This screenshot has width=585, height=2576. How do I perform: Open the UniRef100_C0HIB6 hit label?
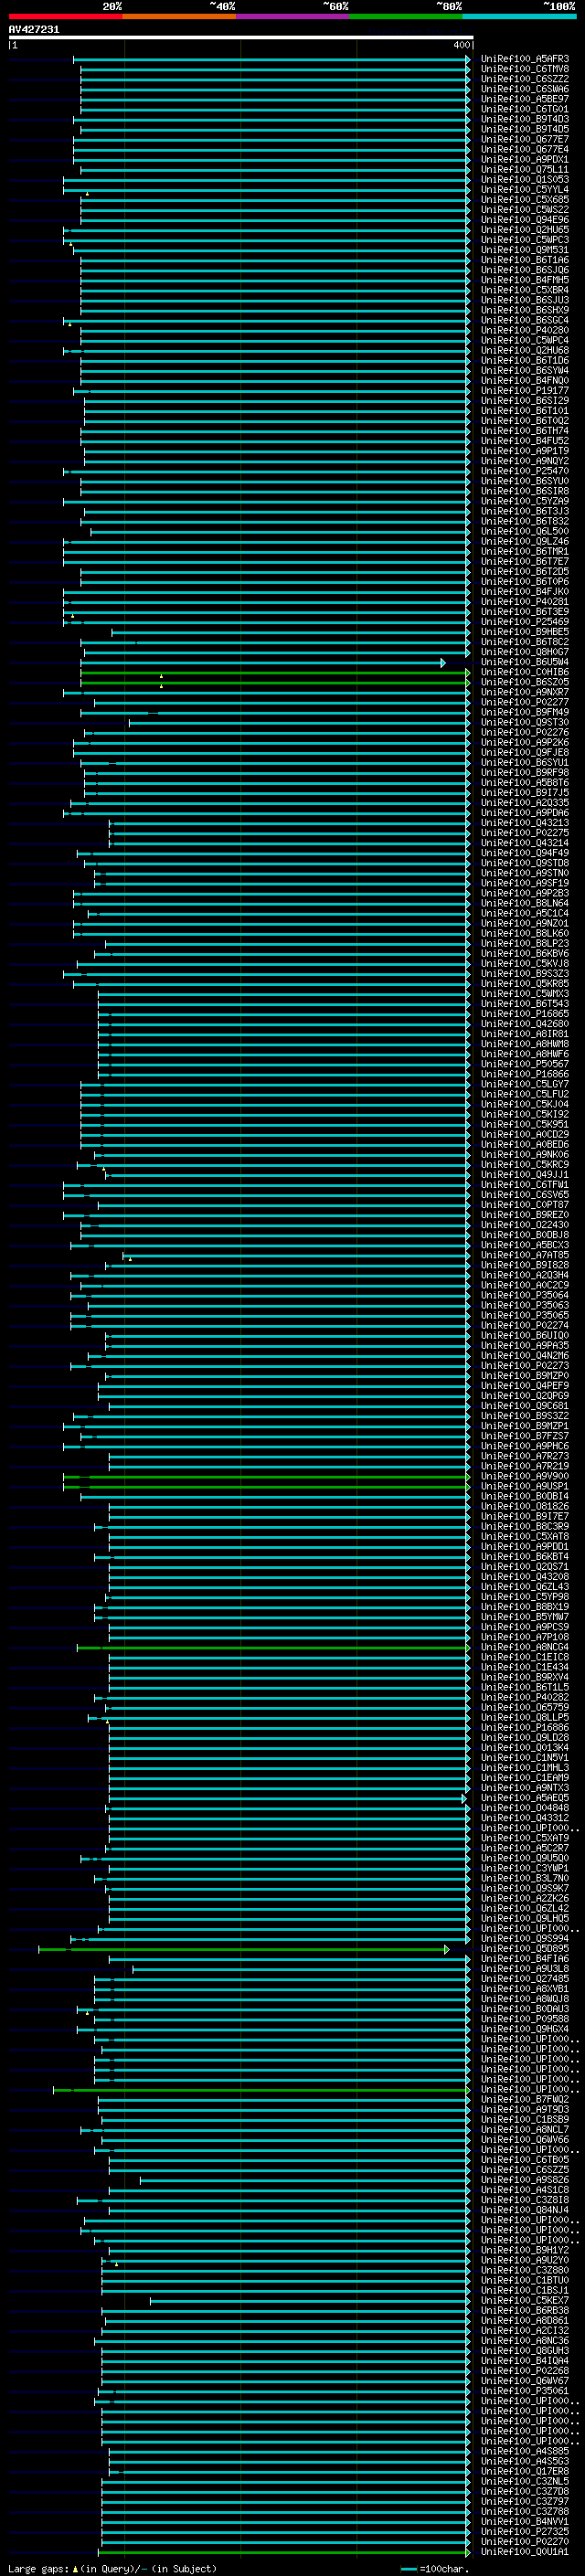524,672
